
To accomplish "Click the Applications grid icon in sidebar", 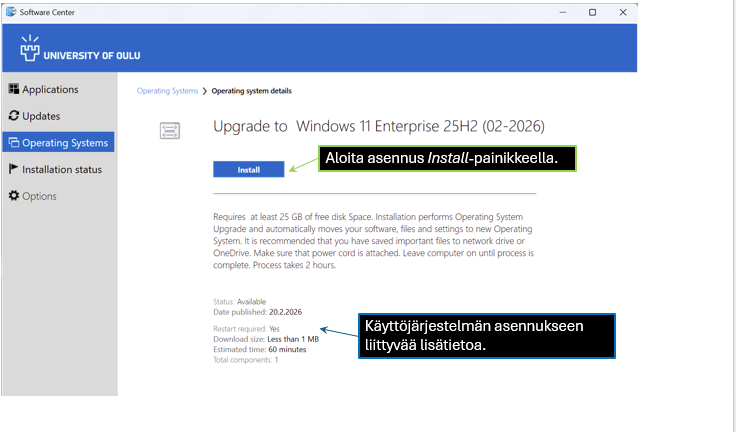I will point(14,89).
